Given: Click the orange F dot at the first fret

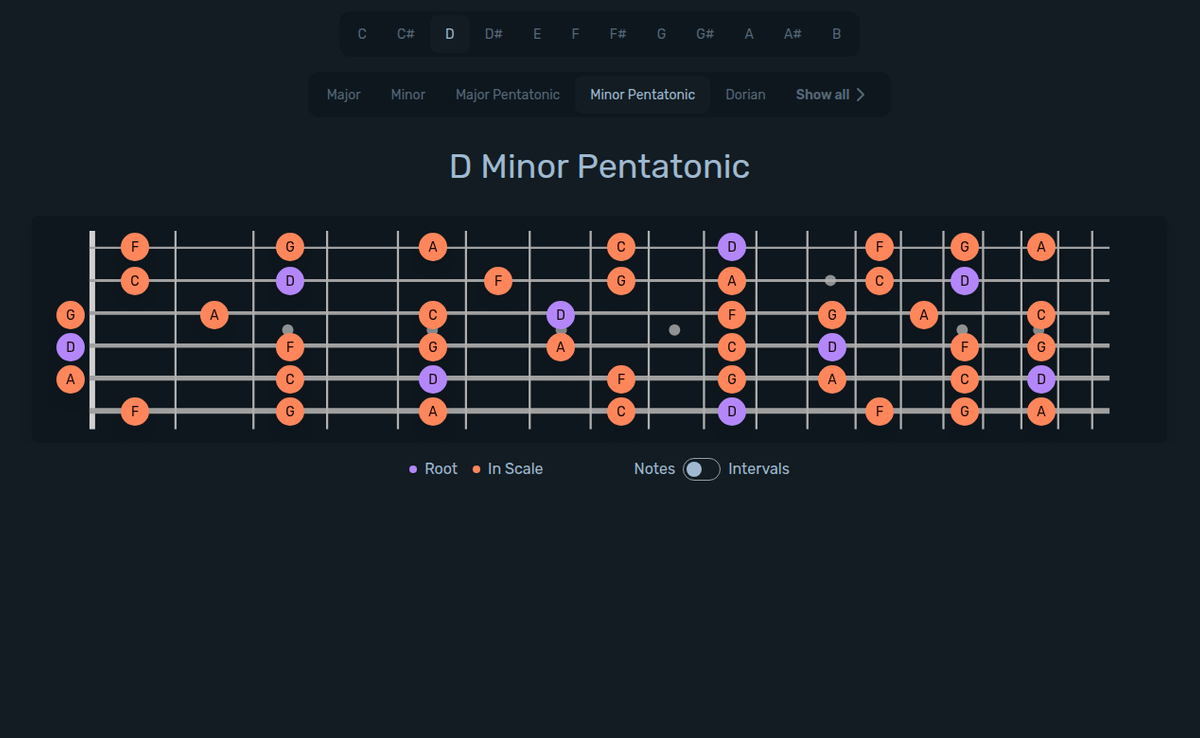Looking at the screenshot, I should click(x=134, y=246).
